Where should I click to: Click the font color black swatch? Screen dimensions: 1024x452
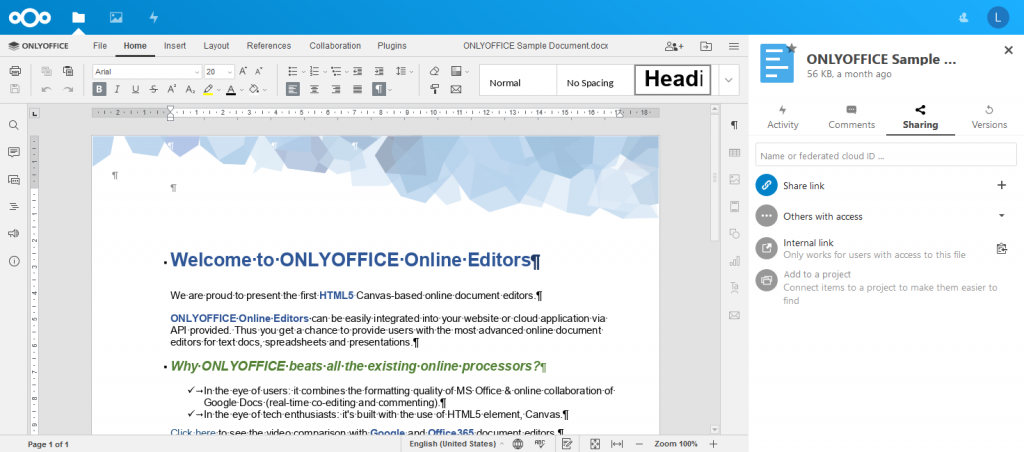coord(231,89)
